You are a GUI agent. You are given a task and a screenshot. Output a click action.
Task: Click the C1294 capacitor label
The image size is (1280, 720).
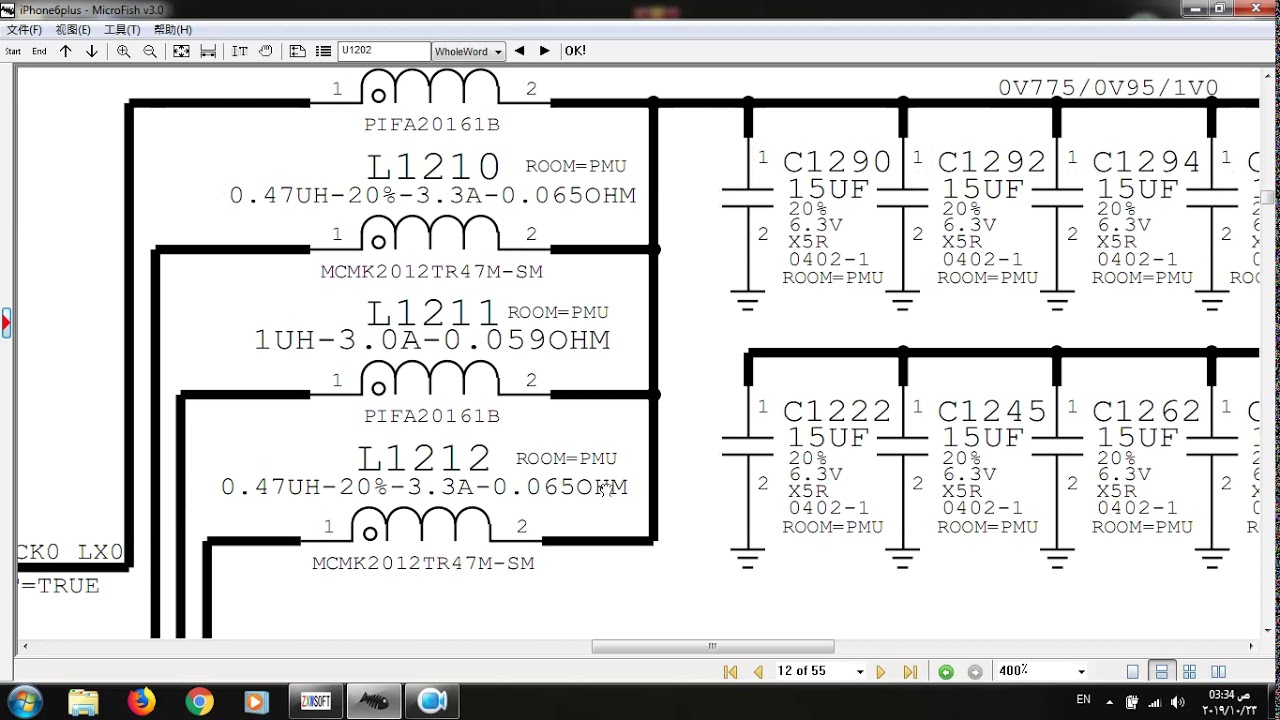1147,162
